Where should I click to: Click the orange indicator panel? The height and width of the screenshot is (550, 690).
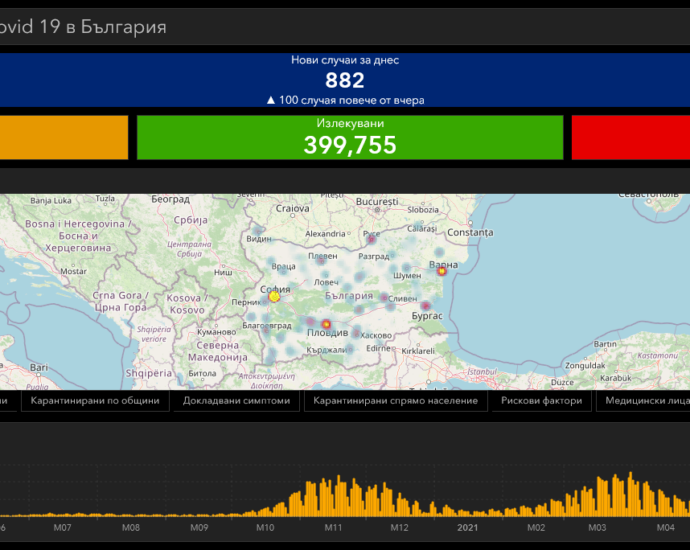(x=64, y=137)
